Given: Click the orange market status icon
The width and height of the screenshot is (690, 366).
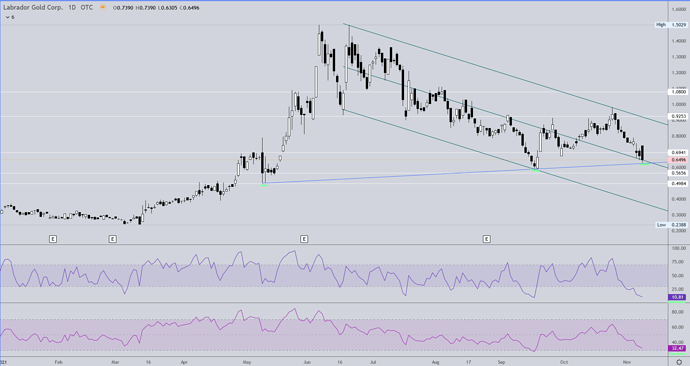Looking at the screenshot, I should [103, 7].
